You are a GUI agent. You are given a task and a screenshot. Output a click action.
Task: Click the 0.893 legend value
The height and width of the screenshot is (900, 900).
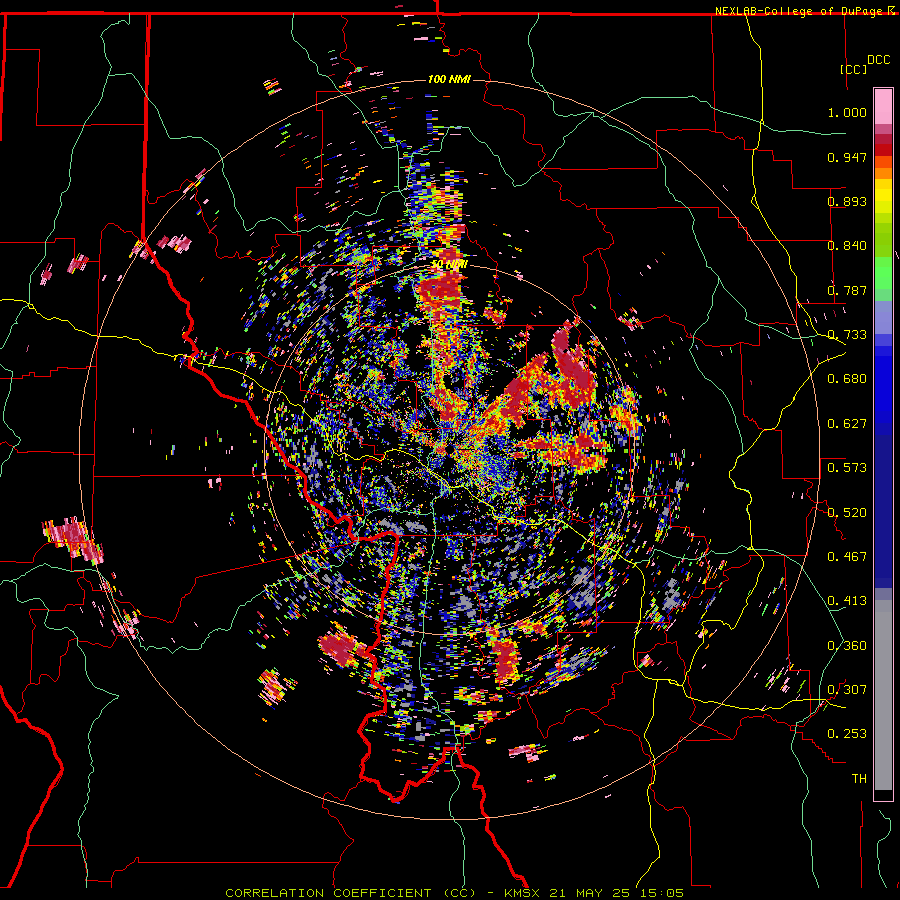coord(847,201)
